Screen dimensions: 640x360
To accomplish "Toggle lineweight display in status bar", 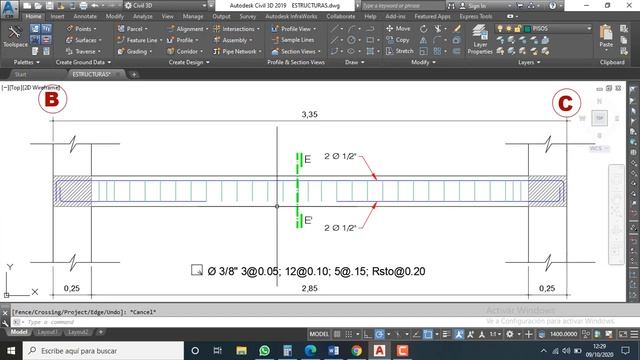I will [x=446, y=334].
